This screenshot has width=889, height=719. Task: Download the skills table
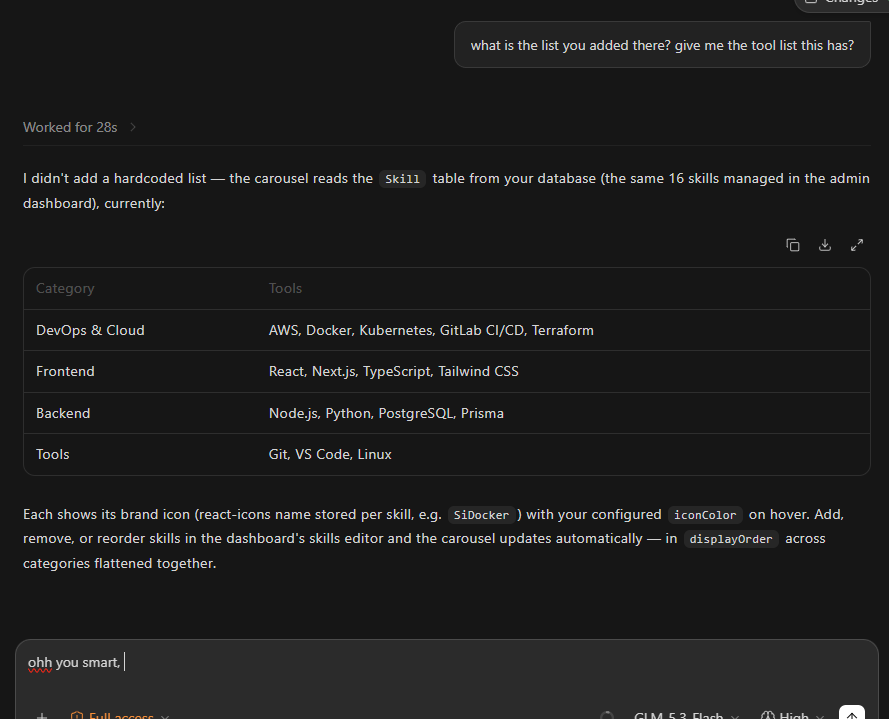(x=825, y=245)
